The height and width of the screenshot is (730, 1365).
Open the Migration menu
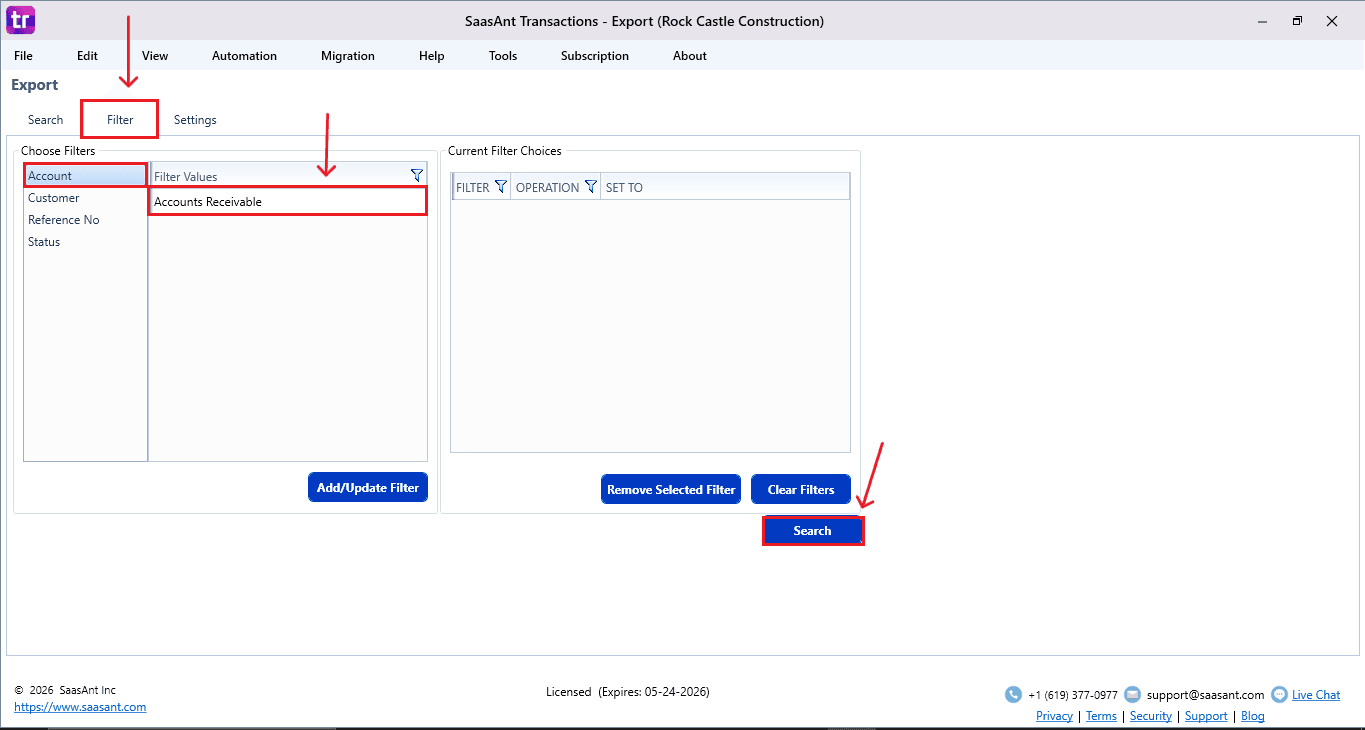(348, 56)
